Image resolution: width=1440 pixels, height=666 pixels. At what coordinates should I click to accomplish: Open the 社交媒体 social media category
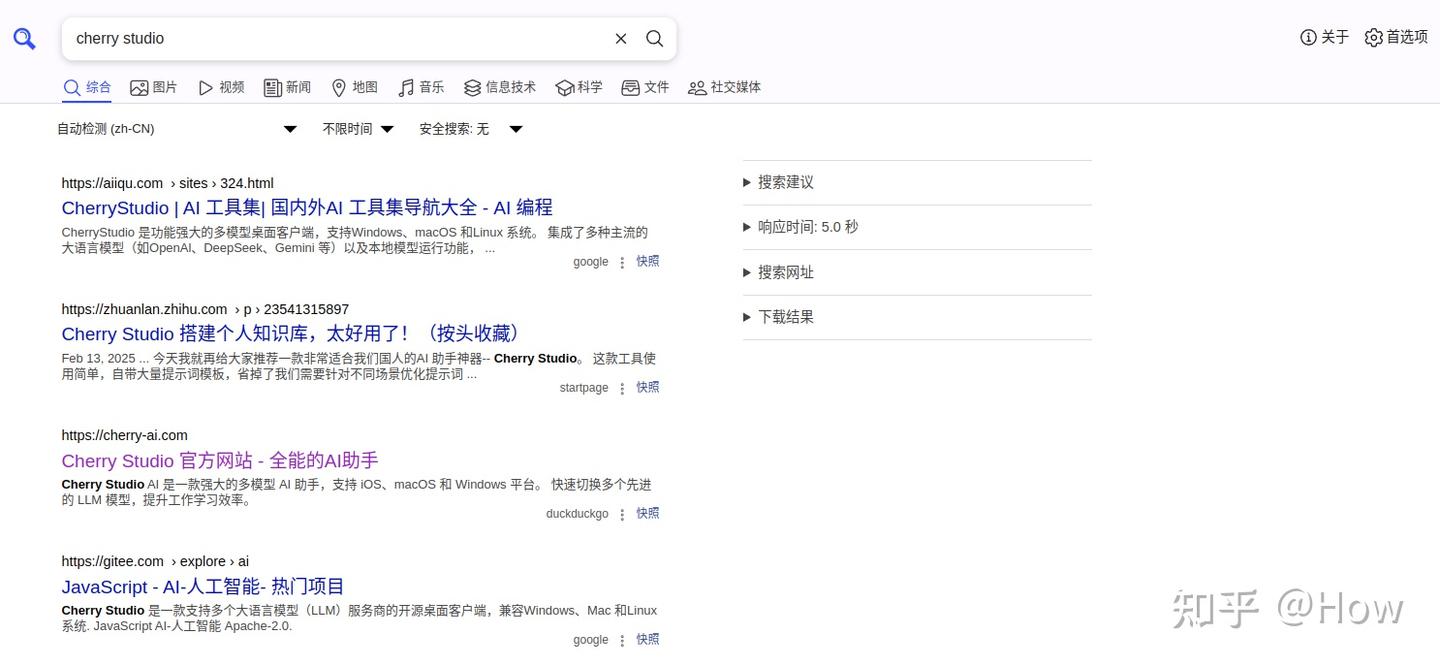724,87
